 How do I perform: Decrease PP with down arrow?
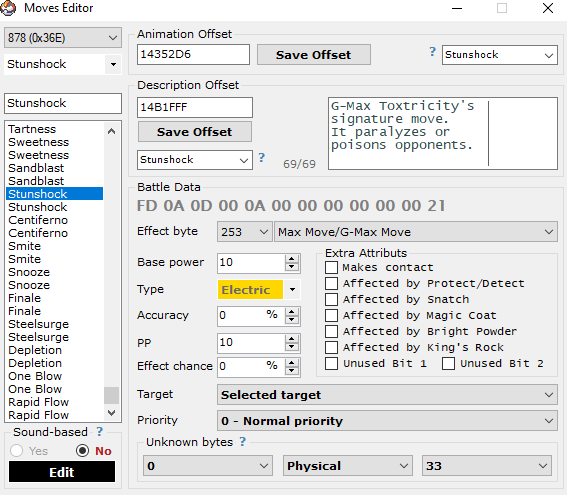coord(291,347)
